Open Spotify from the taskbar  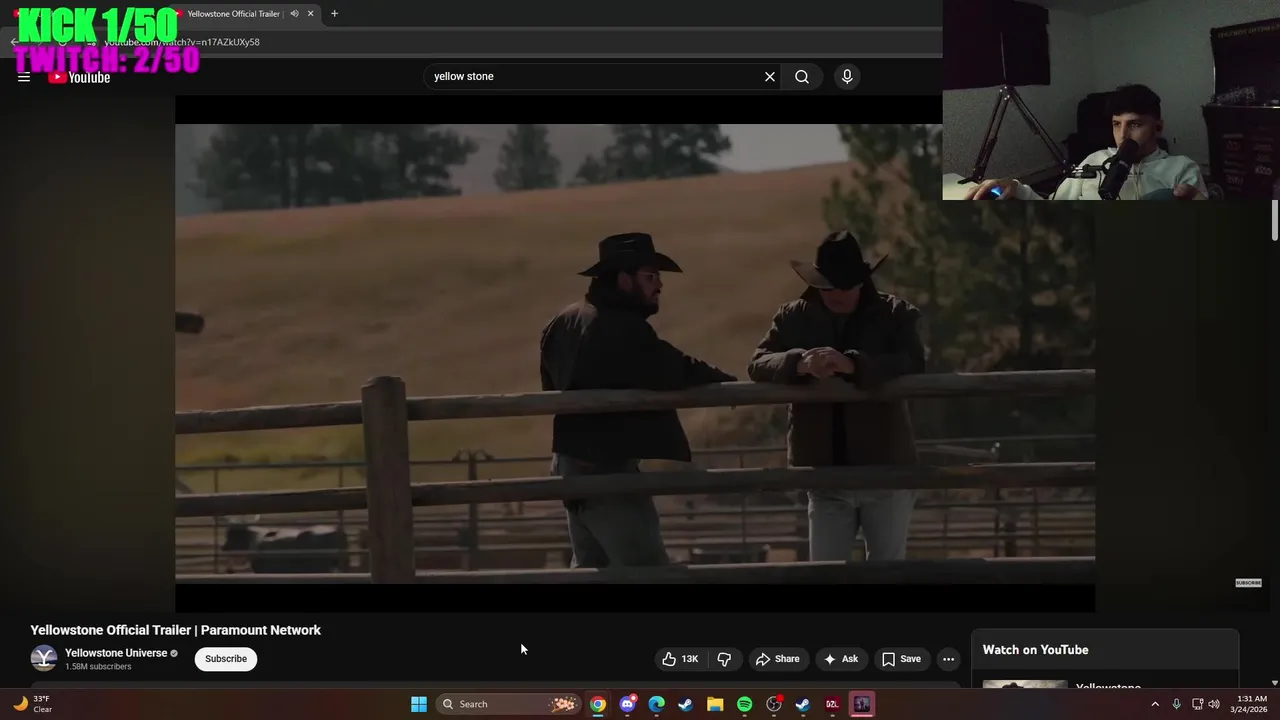click(x=744, y=704)
